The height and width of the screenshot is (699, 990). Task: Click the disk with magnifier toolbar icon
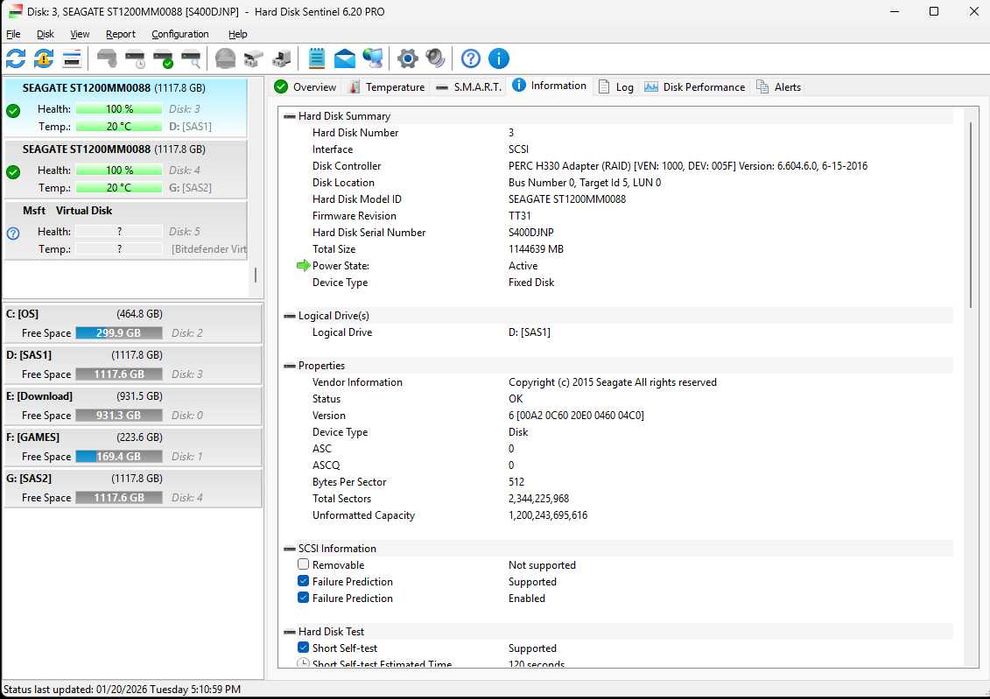[191, 59]
